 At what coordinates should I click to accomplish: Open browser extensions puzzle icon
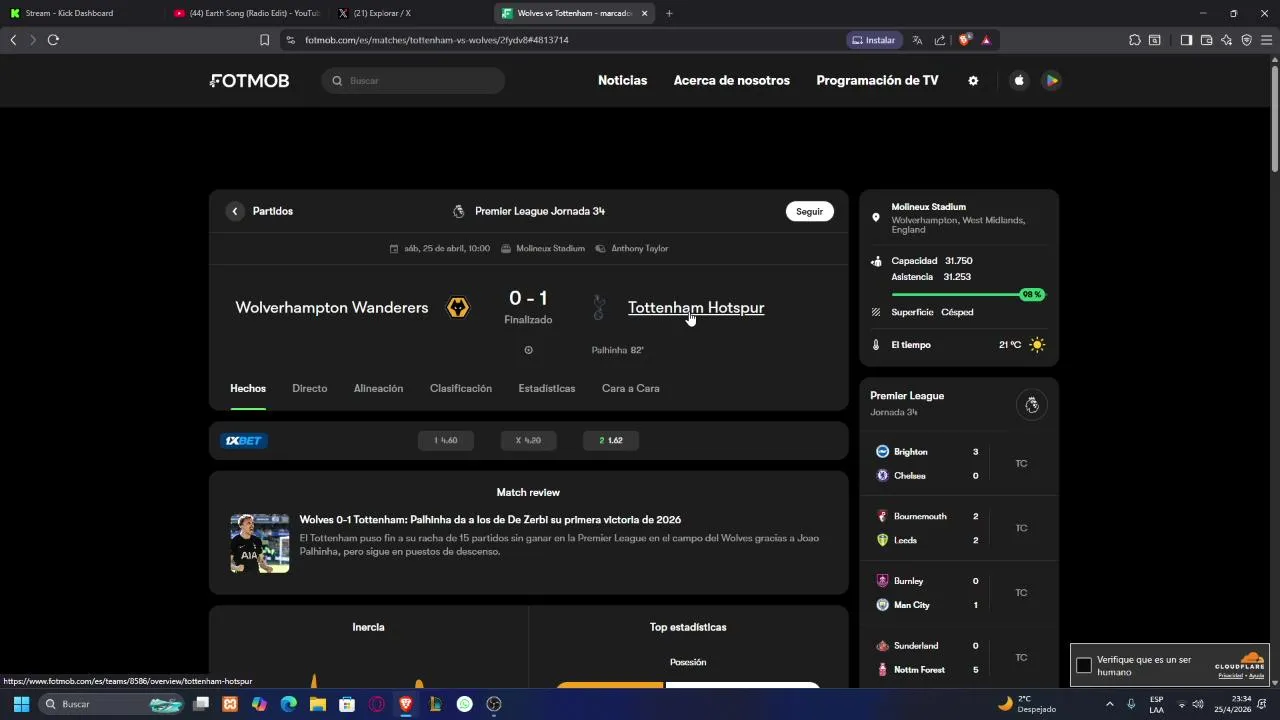pos(1135,40)
